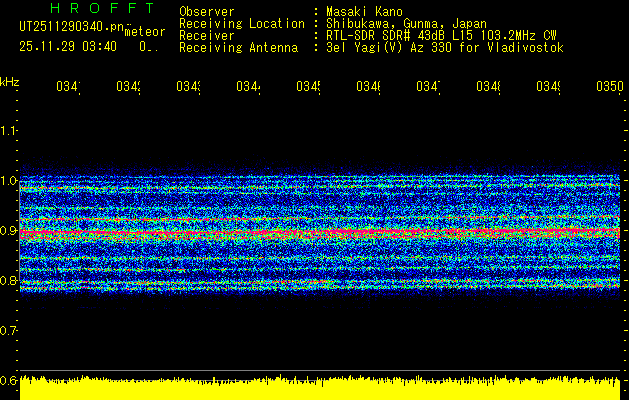This screenshot has width=629, height=400.
Task: Click the 0.7 kHz frequency tick
Action: point(9,330)
